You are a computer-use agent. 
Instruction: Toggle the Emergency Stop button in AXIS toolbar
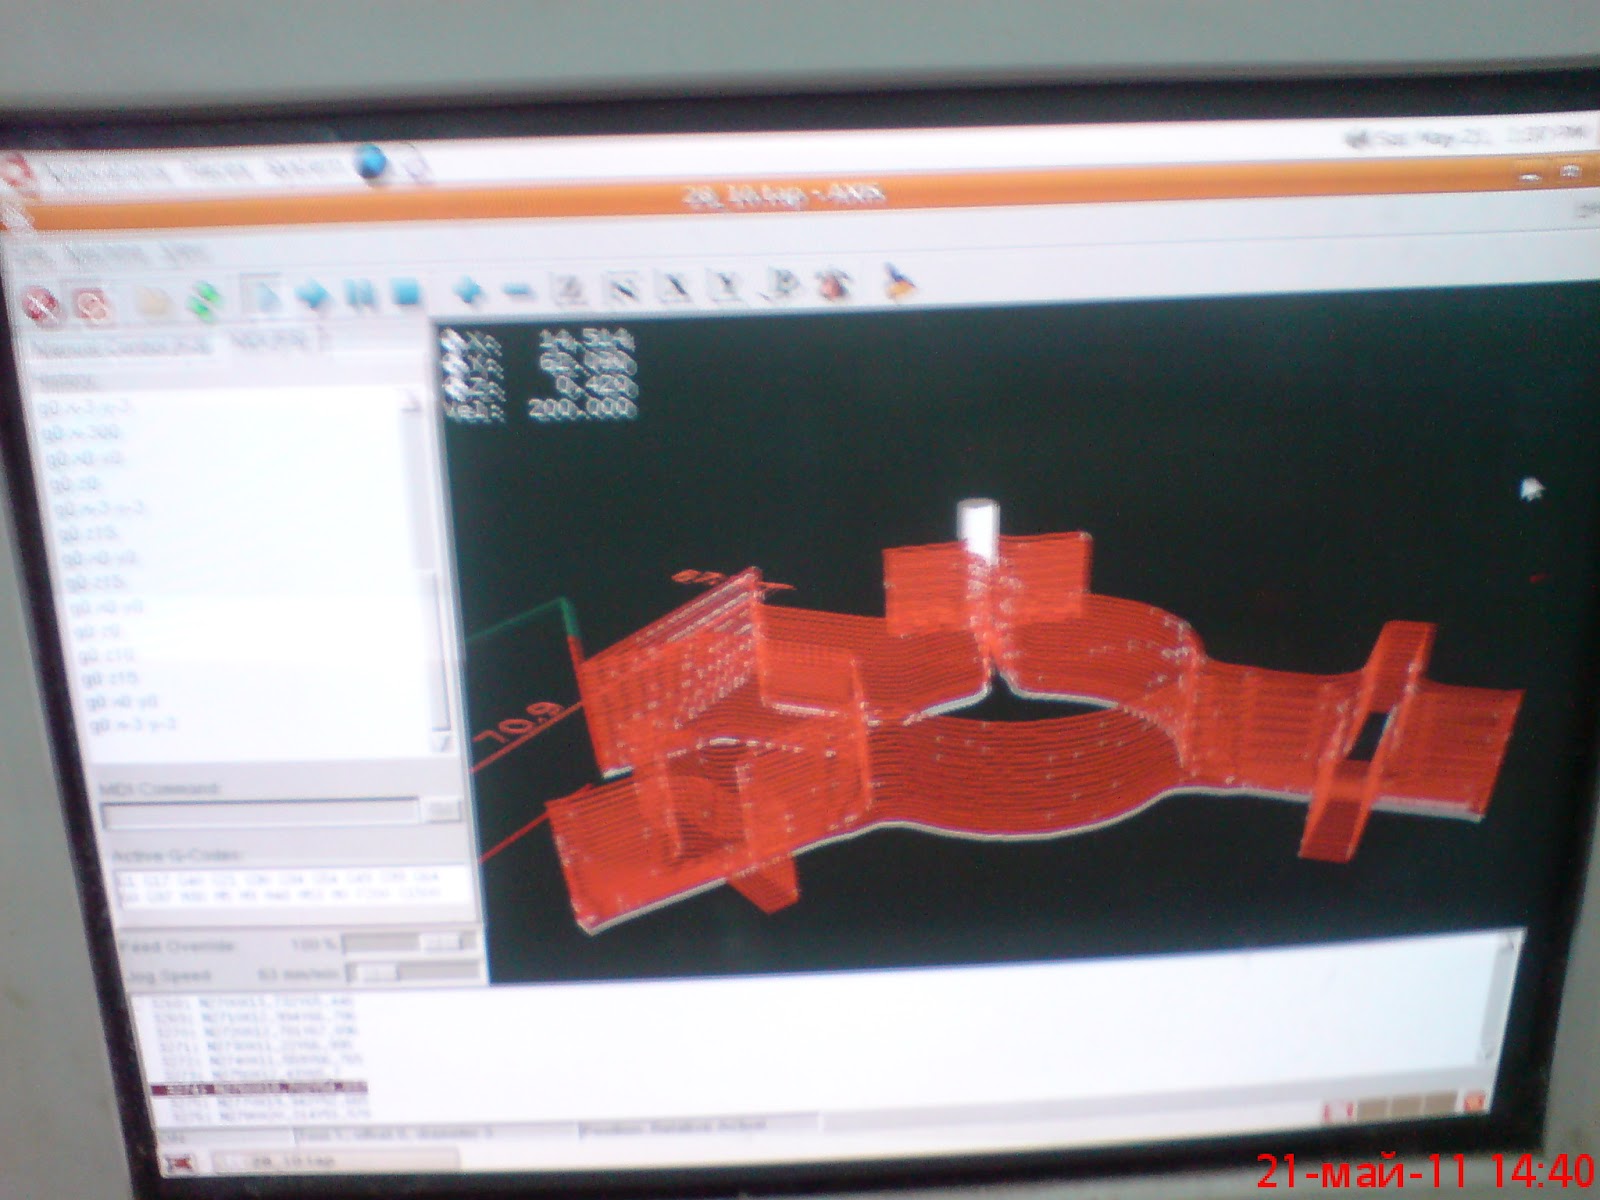click(x=42, y=305)
